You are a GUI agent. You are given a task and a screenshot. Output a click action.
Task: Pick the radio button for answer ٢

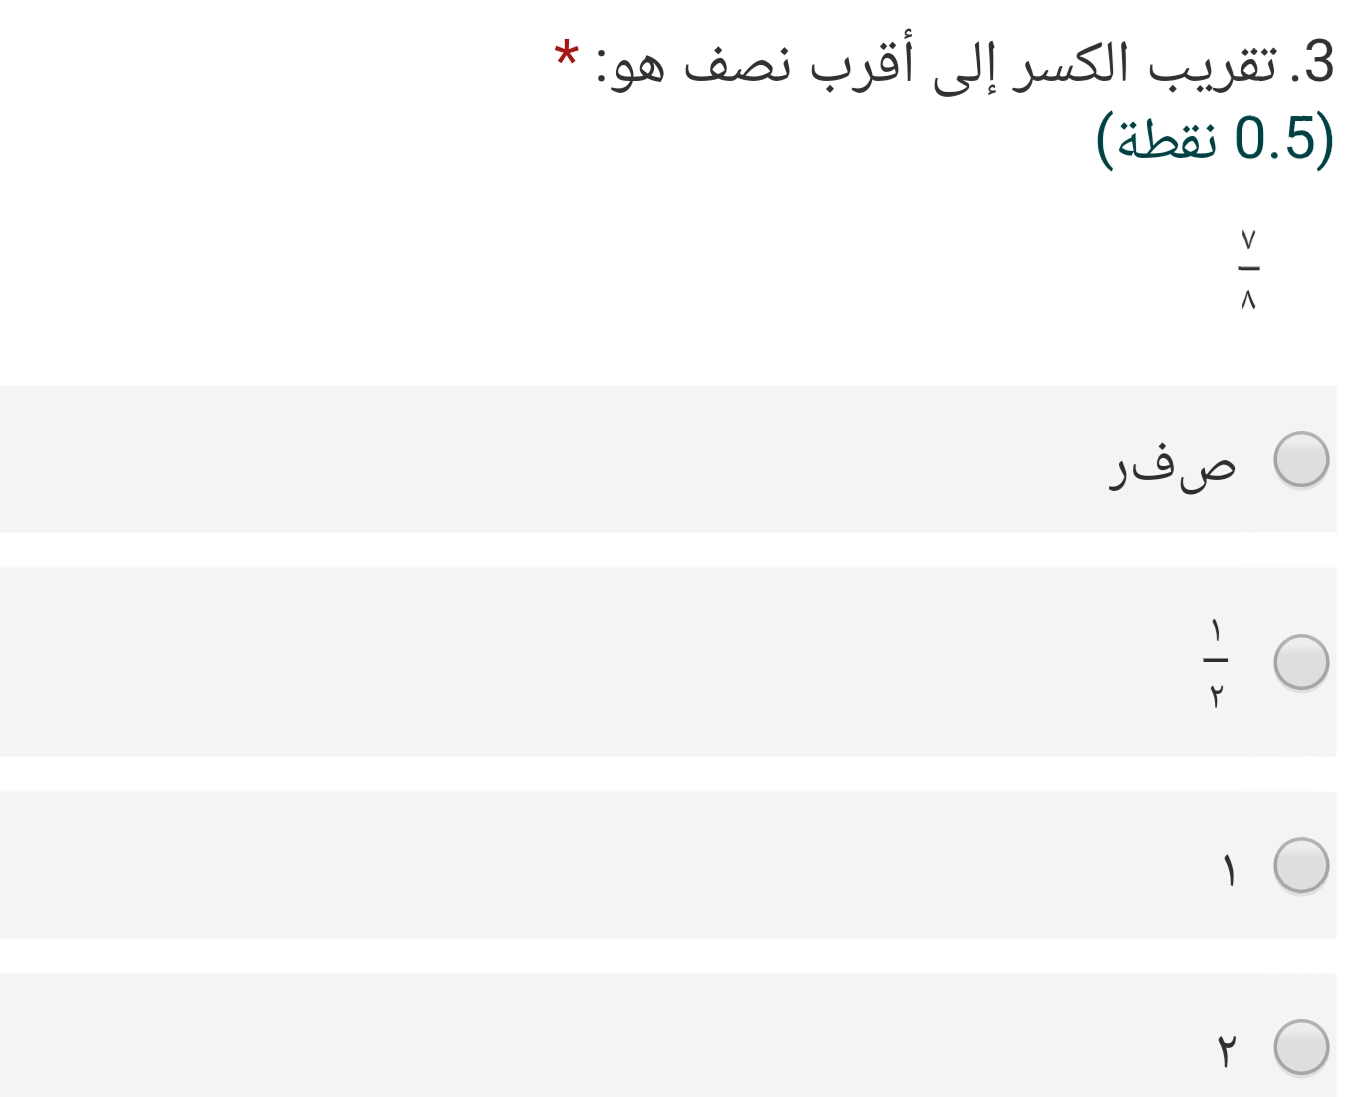(x=1300, y=1047)
